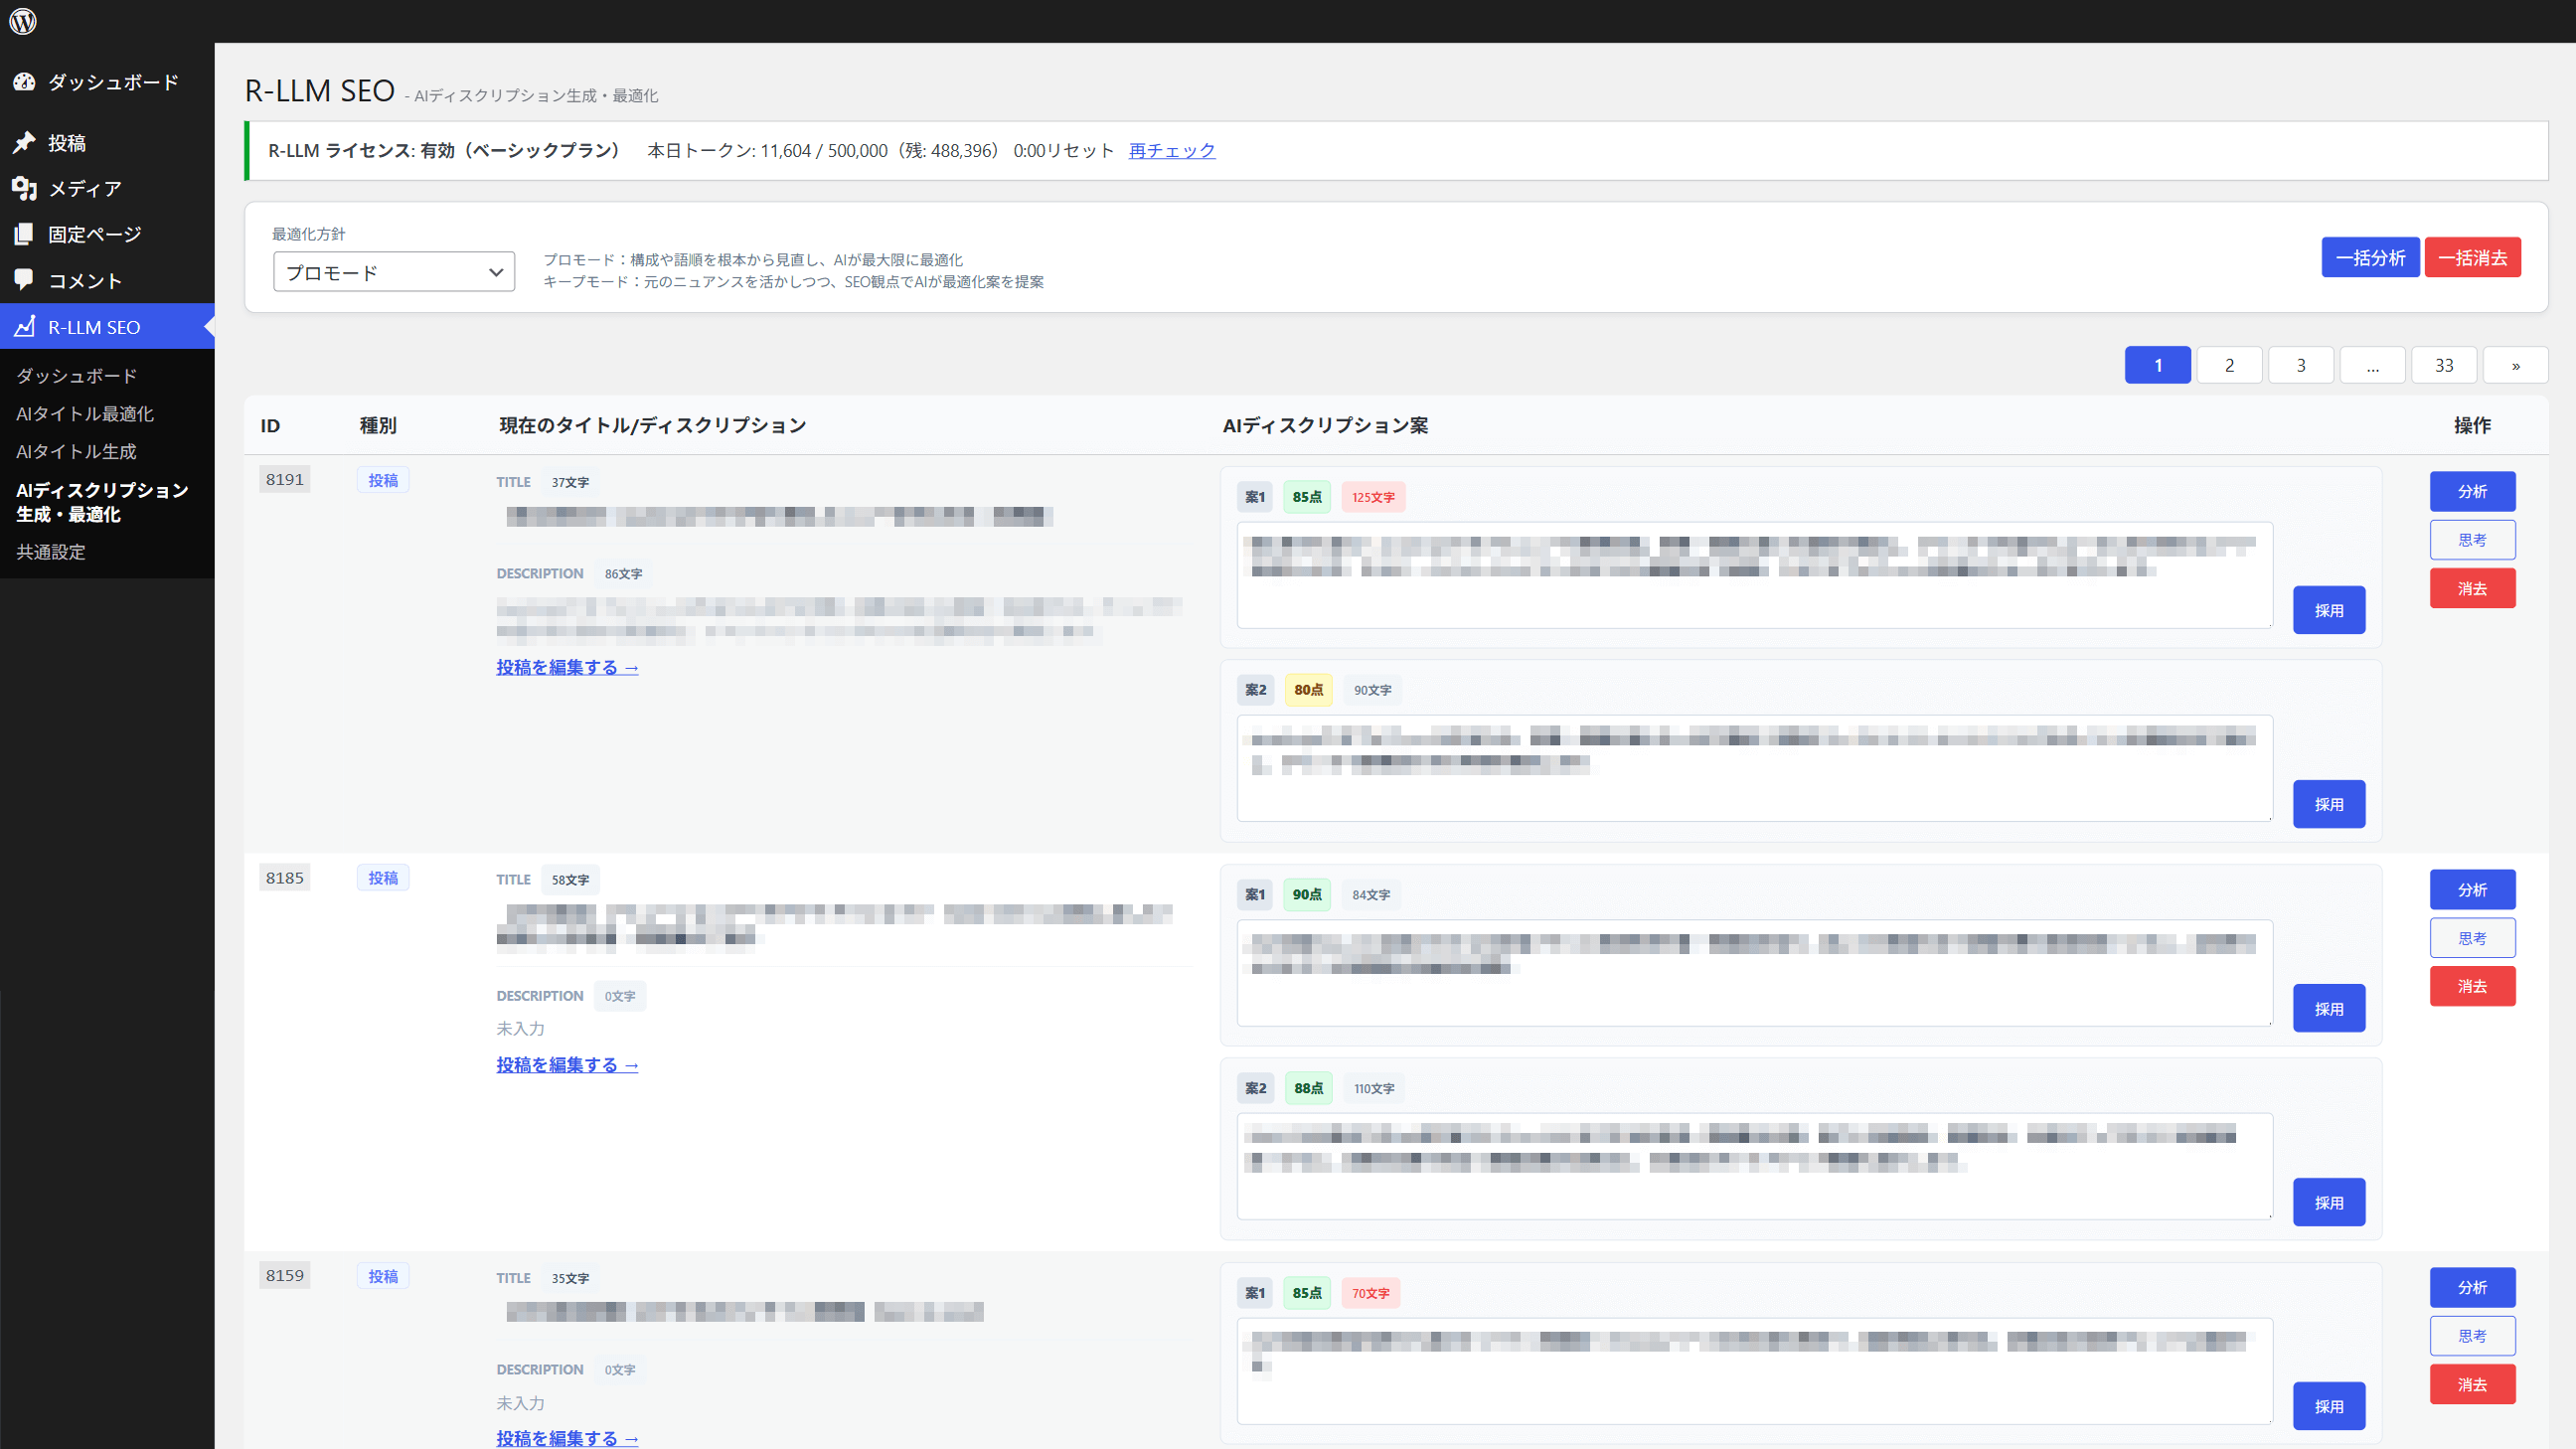Open R-LLM SEO submenu ダッシュボード
2576x1449 pixels.
point(76,376)
